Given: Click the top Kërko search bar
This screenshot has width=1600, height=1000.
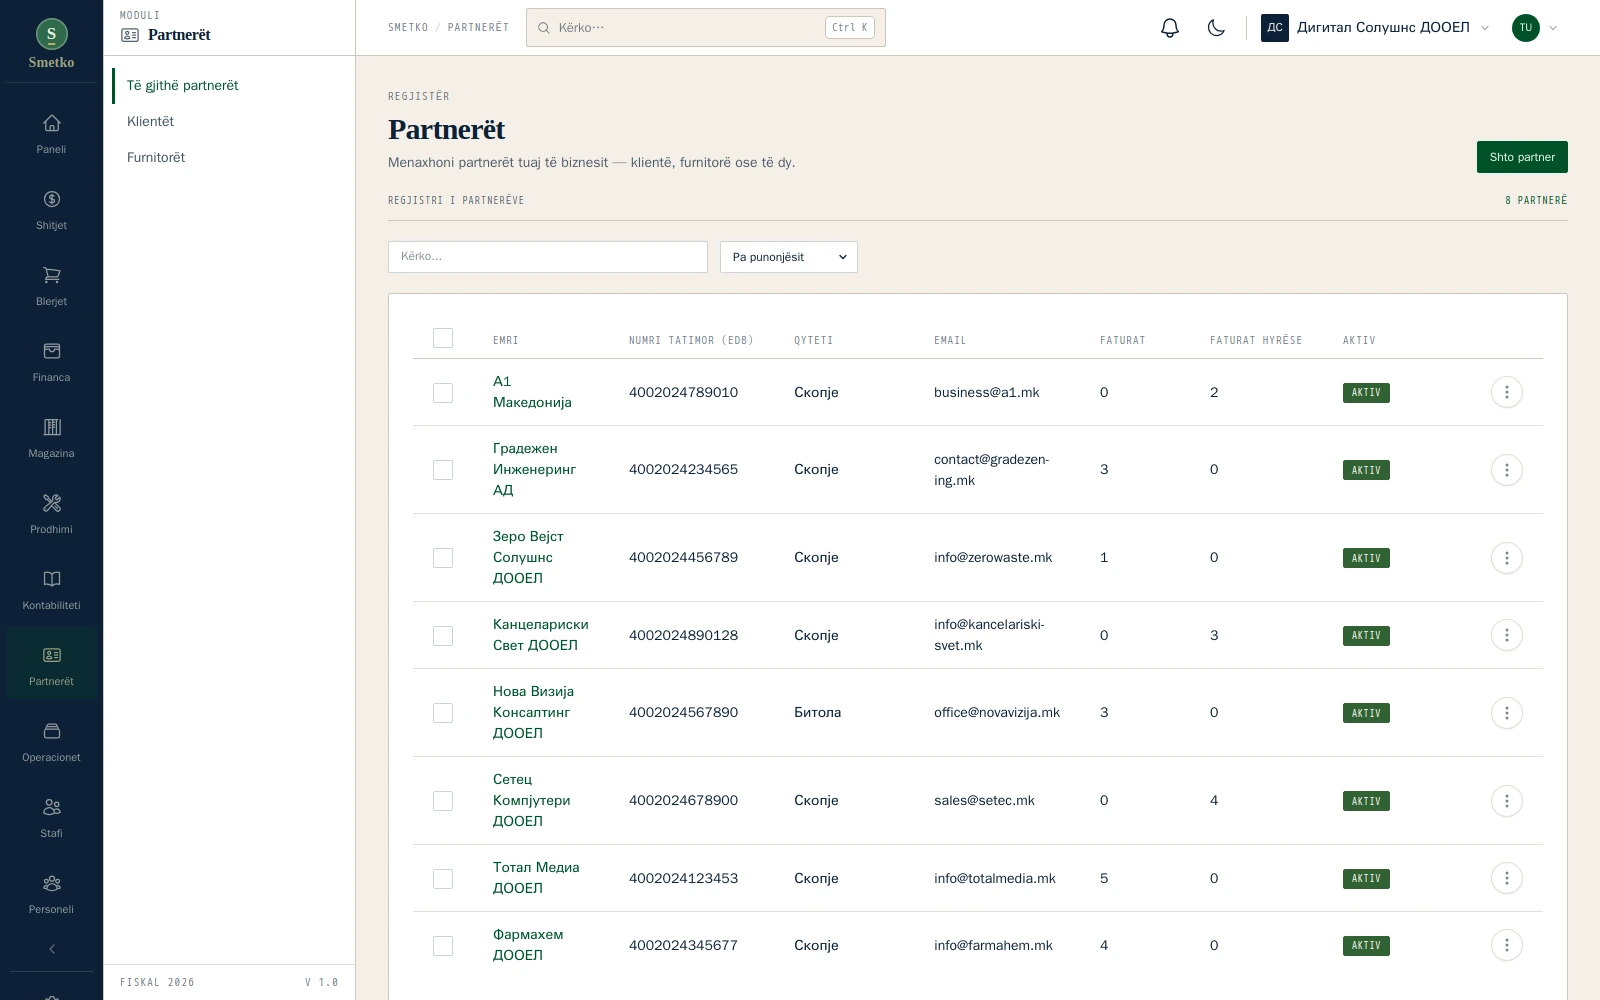Looking at the screenshot, I should [x=706, y=28].
